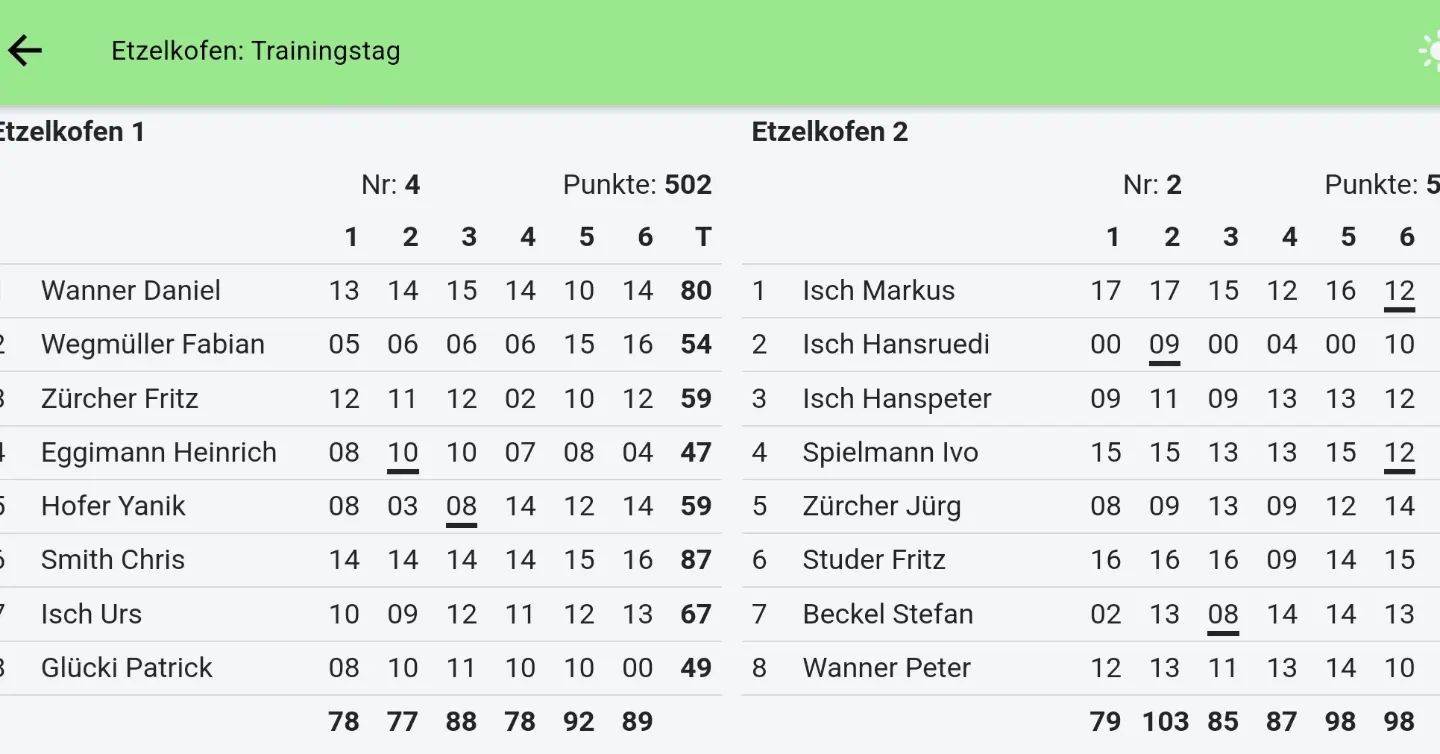Click the Etzelkofen 1 team heading
This screenshot has width=1440, height=754.
(72, 132)
